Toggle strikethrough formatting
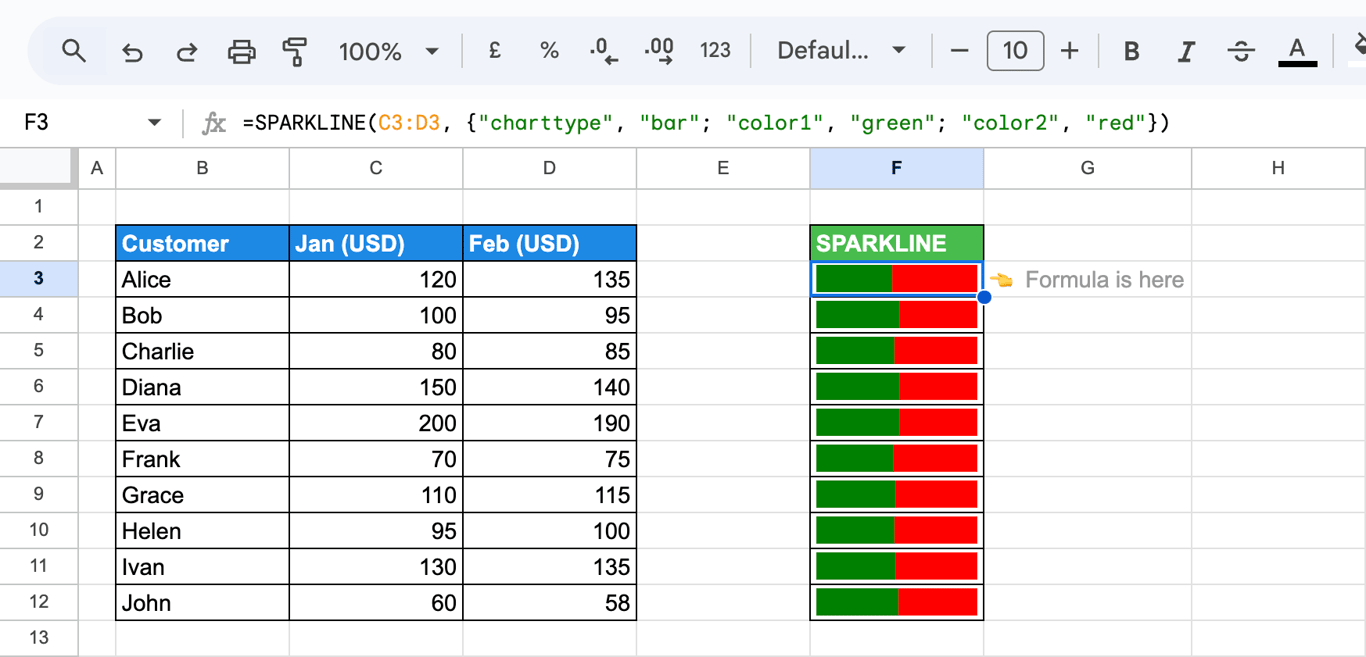This screenshot has width=1366, height=657. tap(1241, 51)
